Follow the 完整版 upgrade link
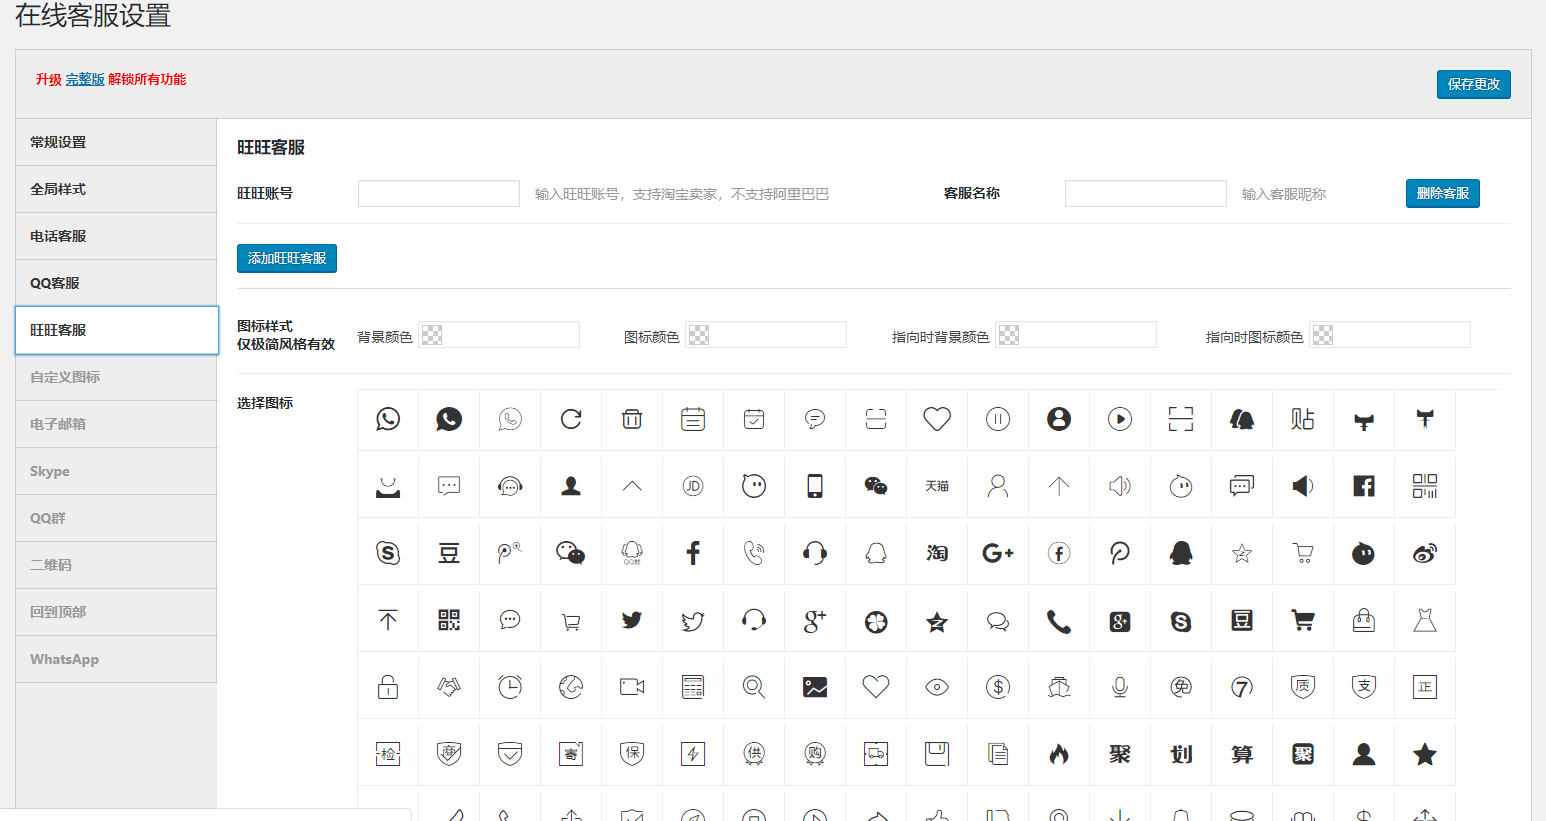This screenshot has width=1546, height=821. [85, 79]
